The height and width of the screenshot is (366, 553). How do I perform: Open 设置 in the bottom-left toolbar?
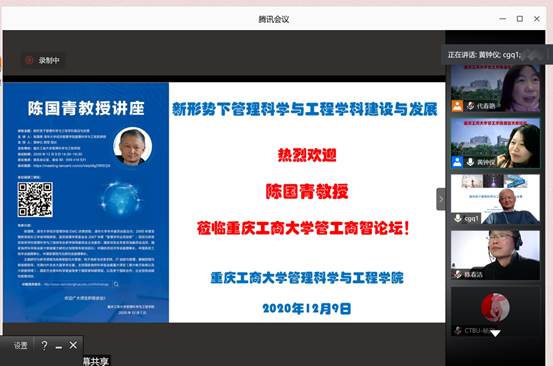20,345
